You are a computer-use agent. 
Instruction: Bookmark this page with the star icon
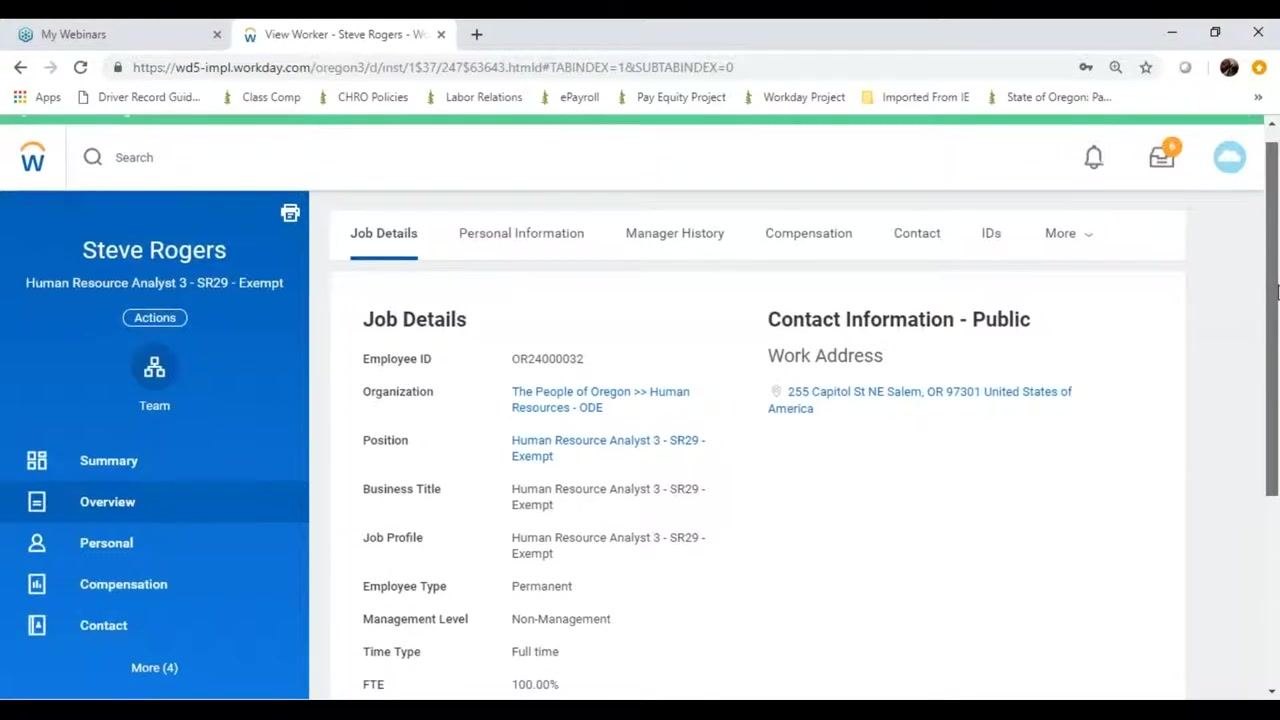pyautogui.click(x=1146, y=67)
